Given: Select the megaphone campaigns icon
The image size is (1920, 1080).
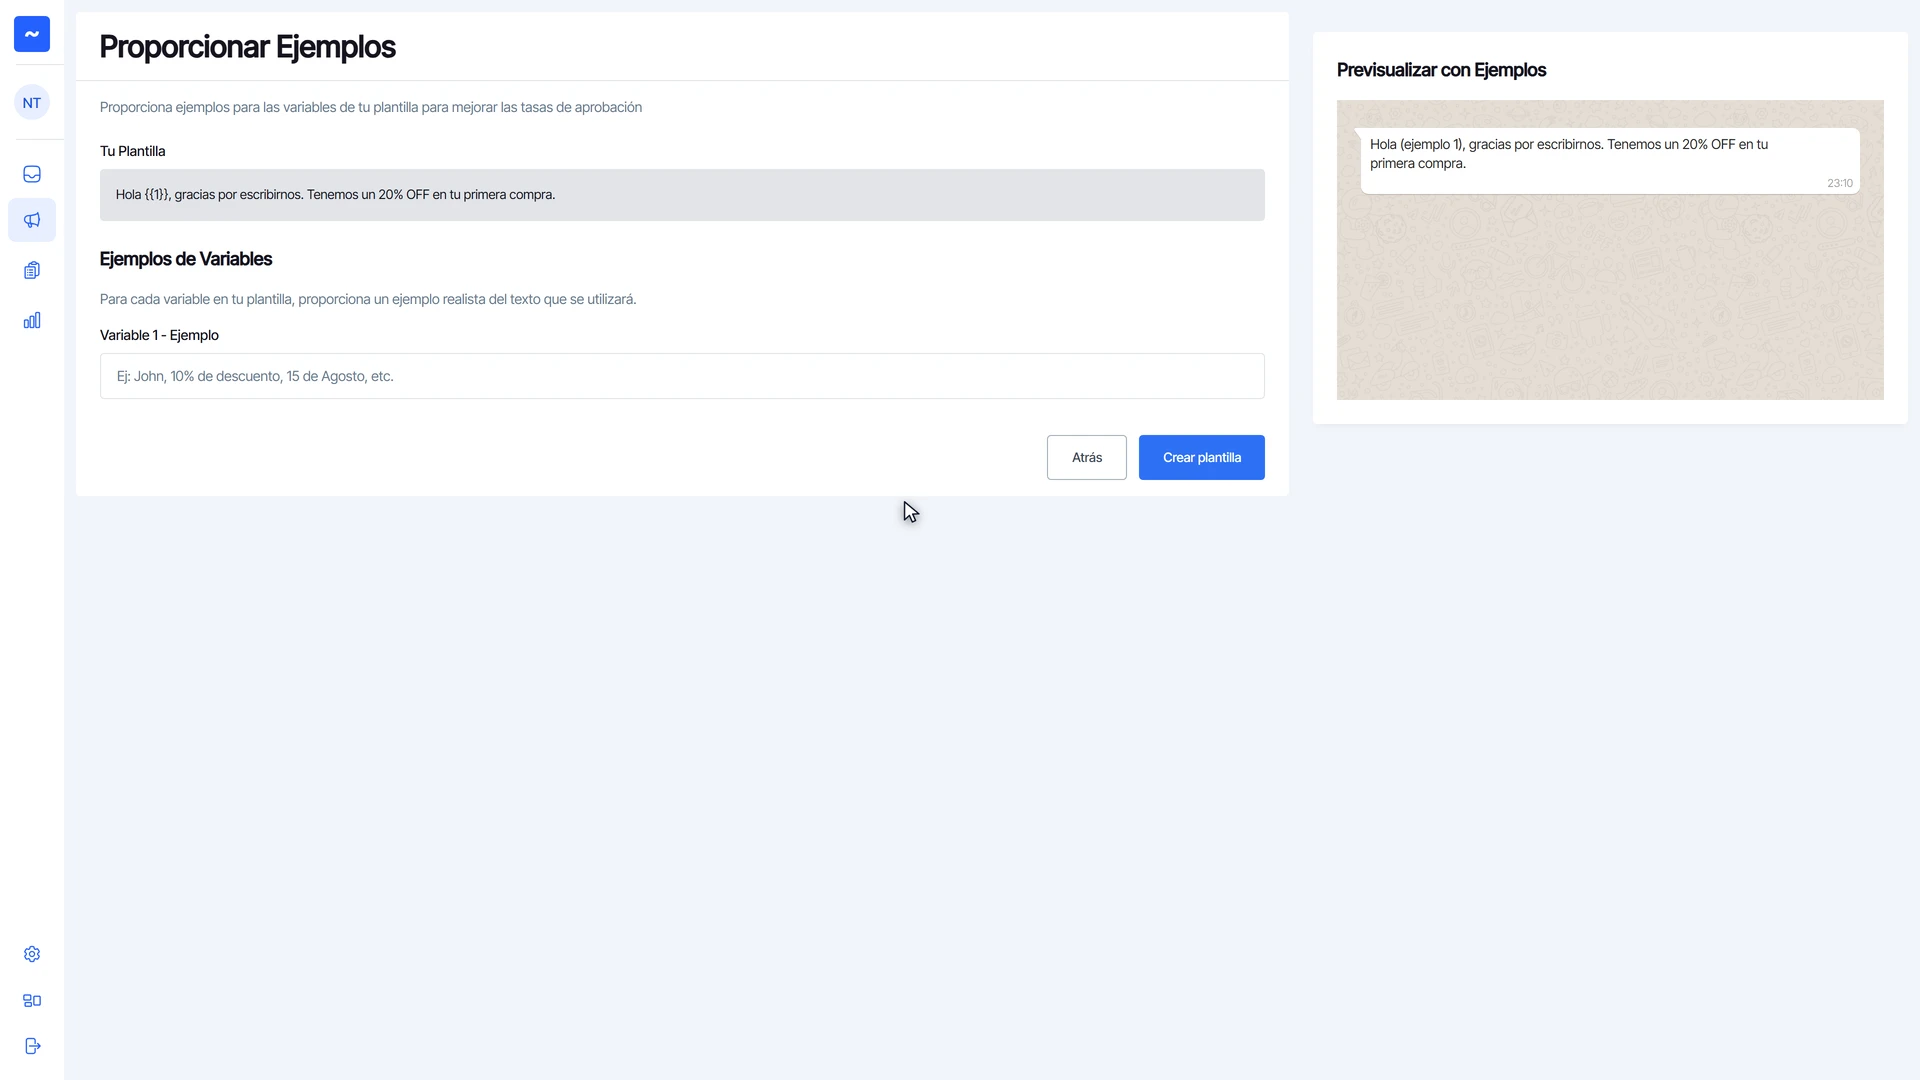Looking at the screenshot, I should [x=32, y=220].
